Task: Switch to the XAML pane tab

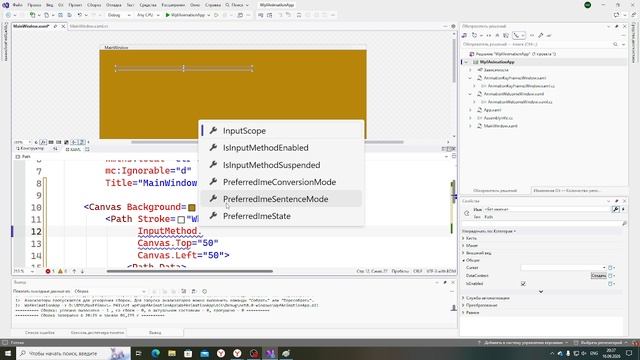Action: pyautogui.click(x=73, y=149)
